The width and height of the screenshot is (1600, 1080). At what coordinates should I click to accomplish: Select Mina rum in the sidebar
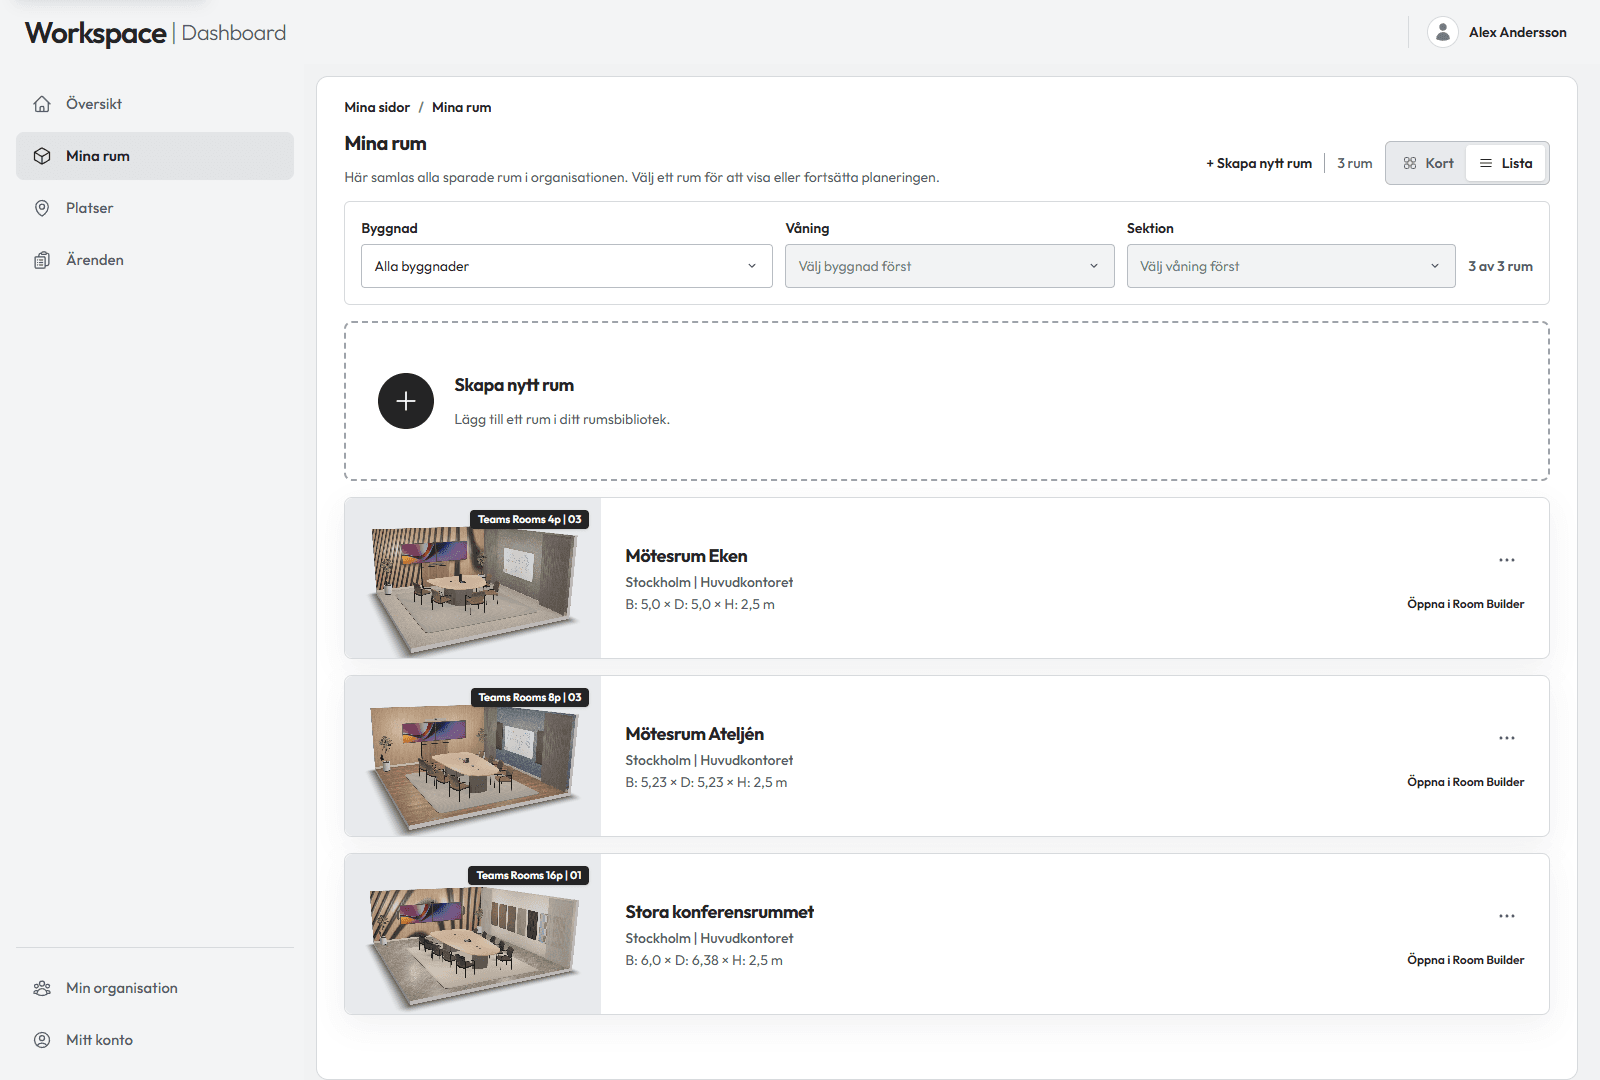coord(155,156)
